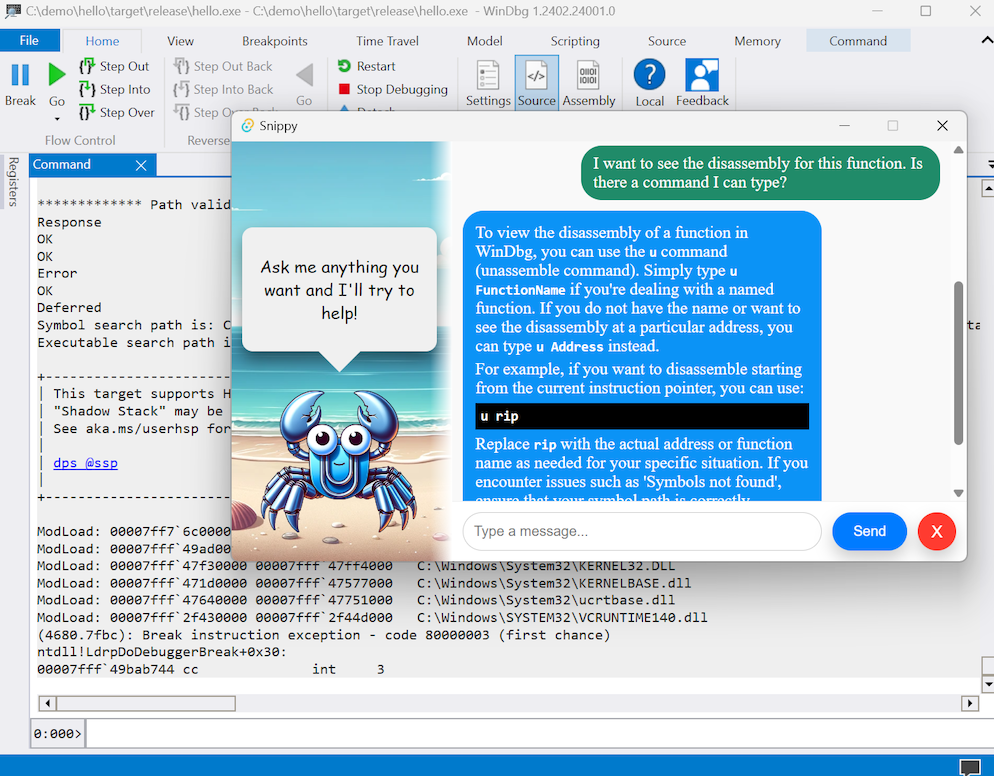The height and width of the screenshot is (776, 994).
Task: Click Step Out Back button
Action: pos(223,66)
